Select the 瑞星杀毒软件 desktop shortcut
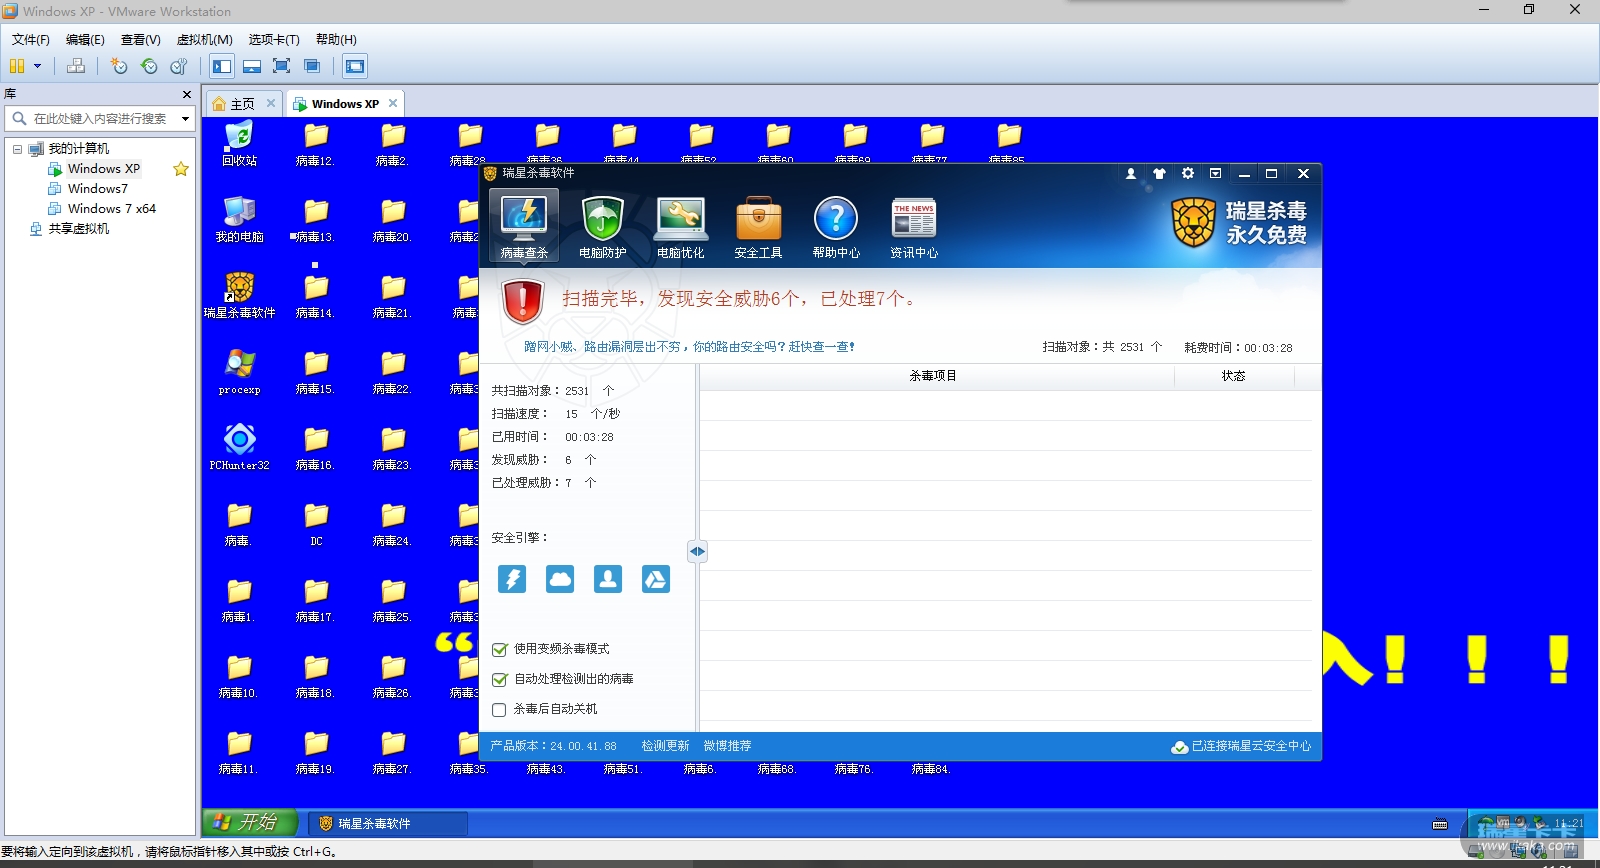The image size is (1600, 868). click(x=239, y=296)
